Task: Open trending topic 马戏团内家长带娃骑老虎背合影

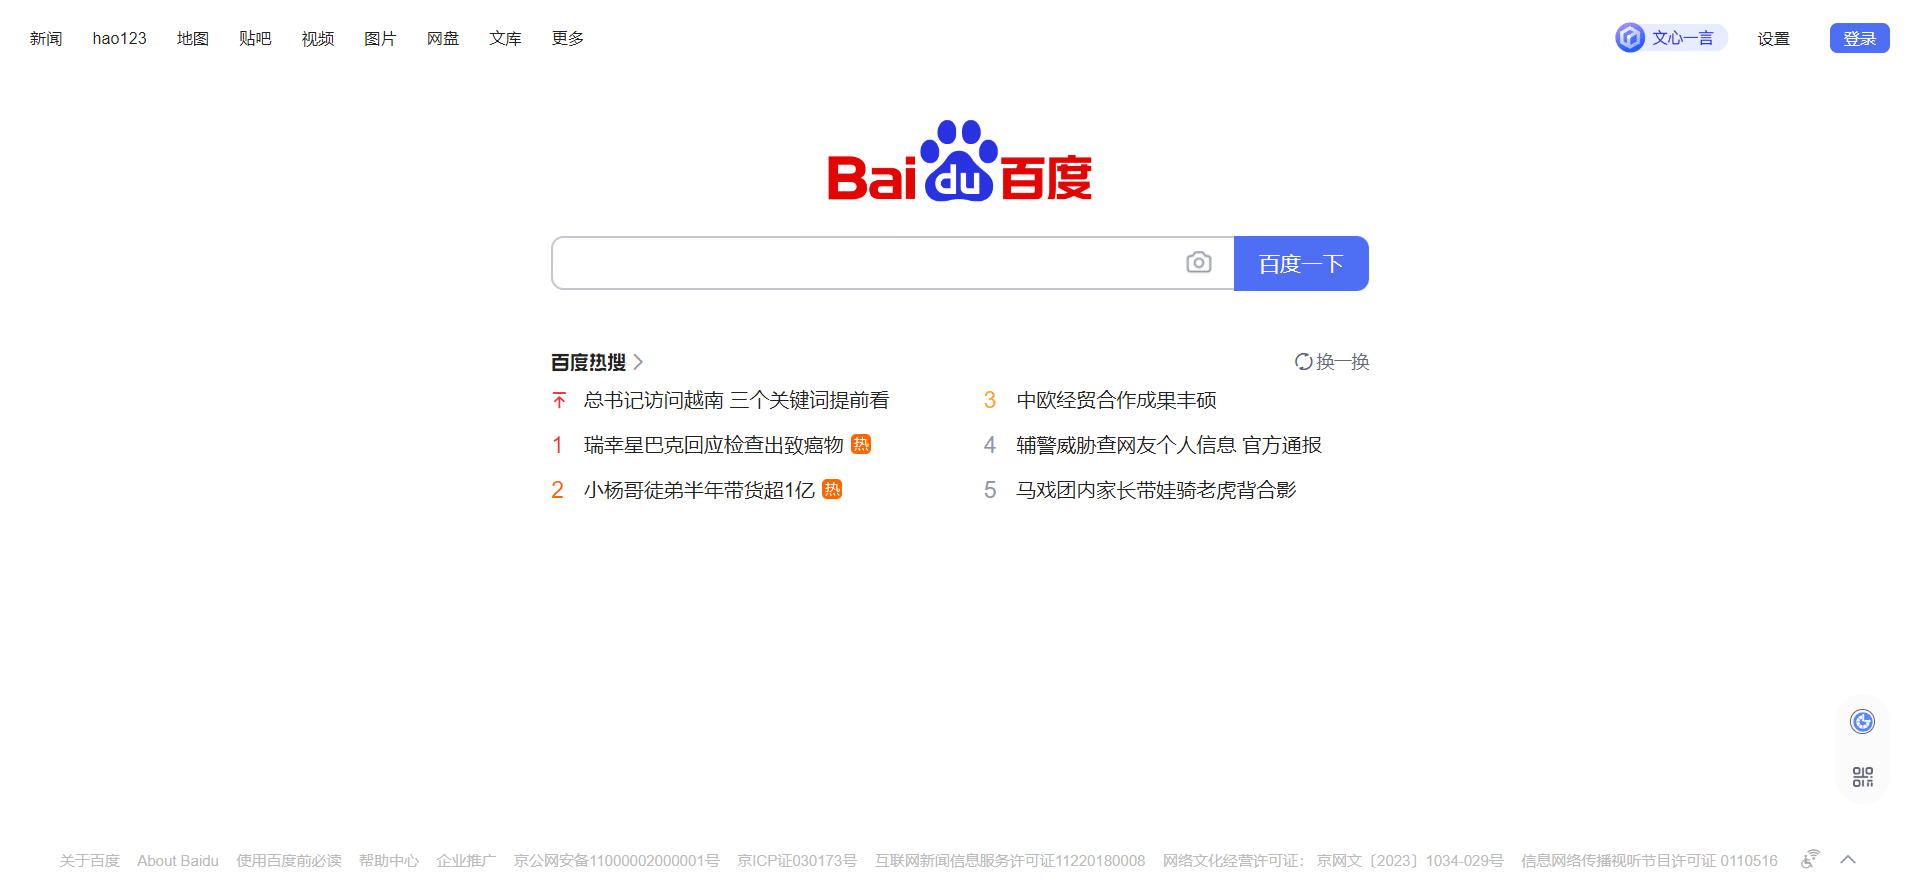Action: click(x=1156, y=490)
